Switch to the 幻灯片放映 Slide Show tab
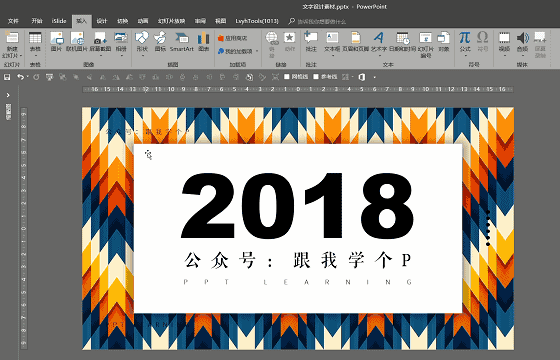Screen dimensions: 560x360 pyautogui.click(x=171, y=21)
